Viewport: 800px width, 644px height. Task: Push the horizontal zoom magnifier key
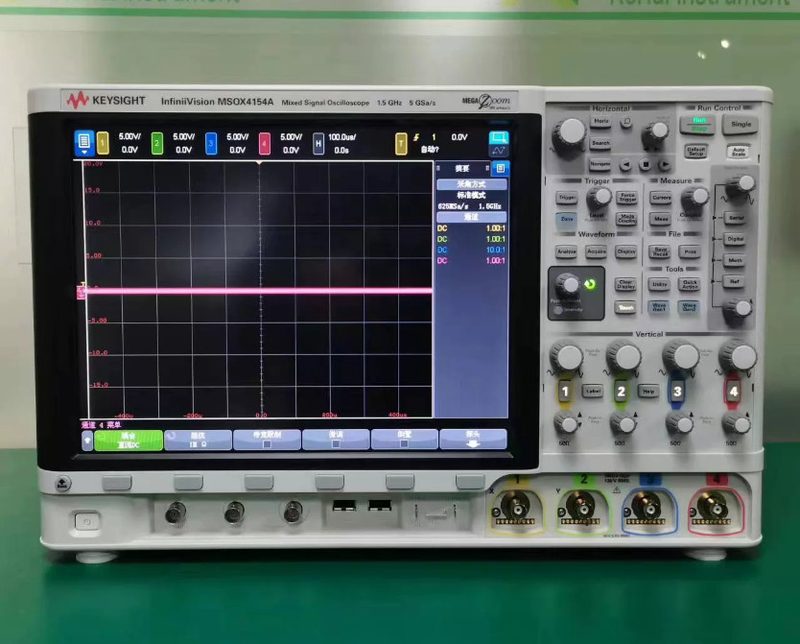tap(626, 122)
